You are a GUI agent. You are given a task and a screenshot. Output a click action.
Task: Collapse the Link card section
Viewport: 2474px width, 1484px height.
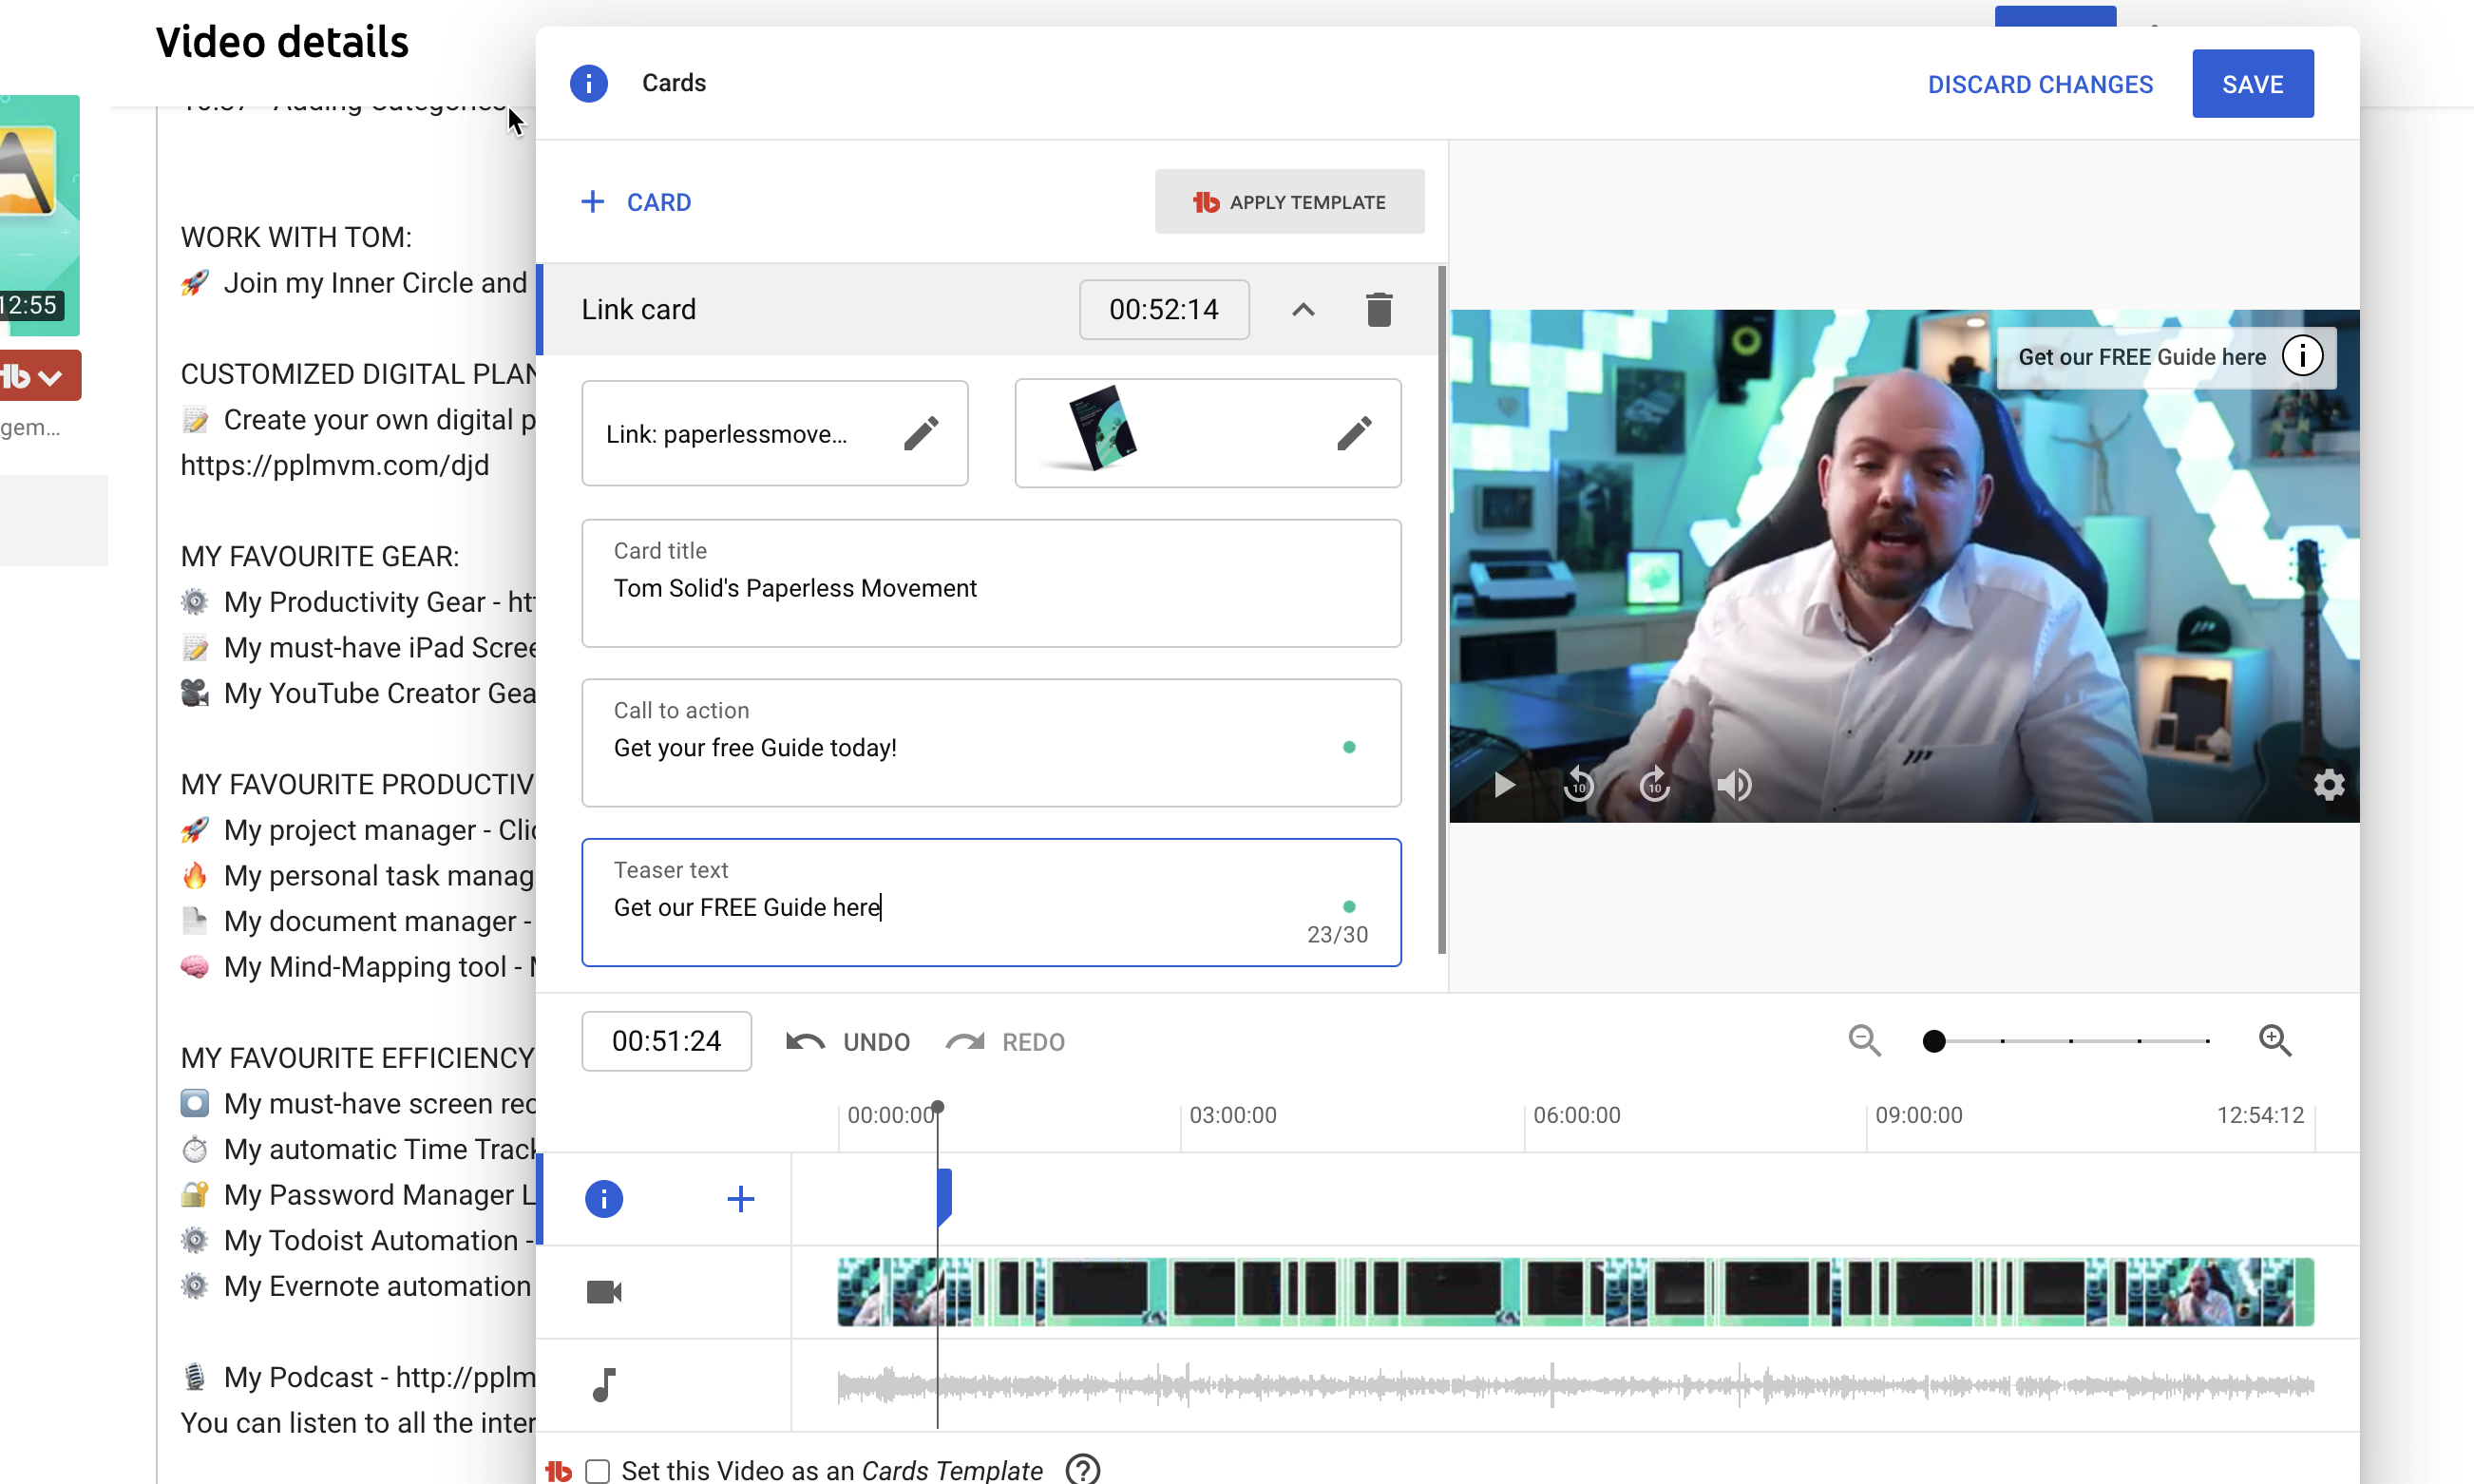tap(1302, 310)
